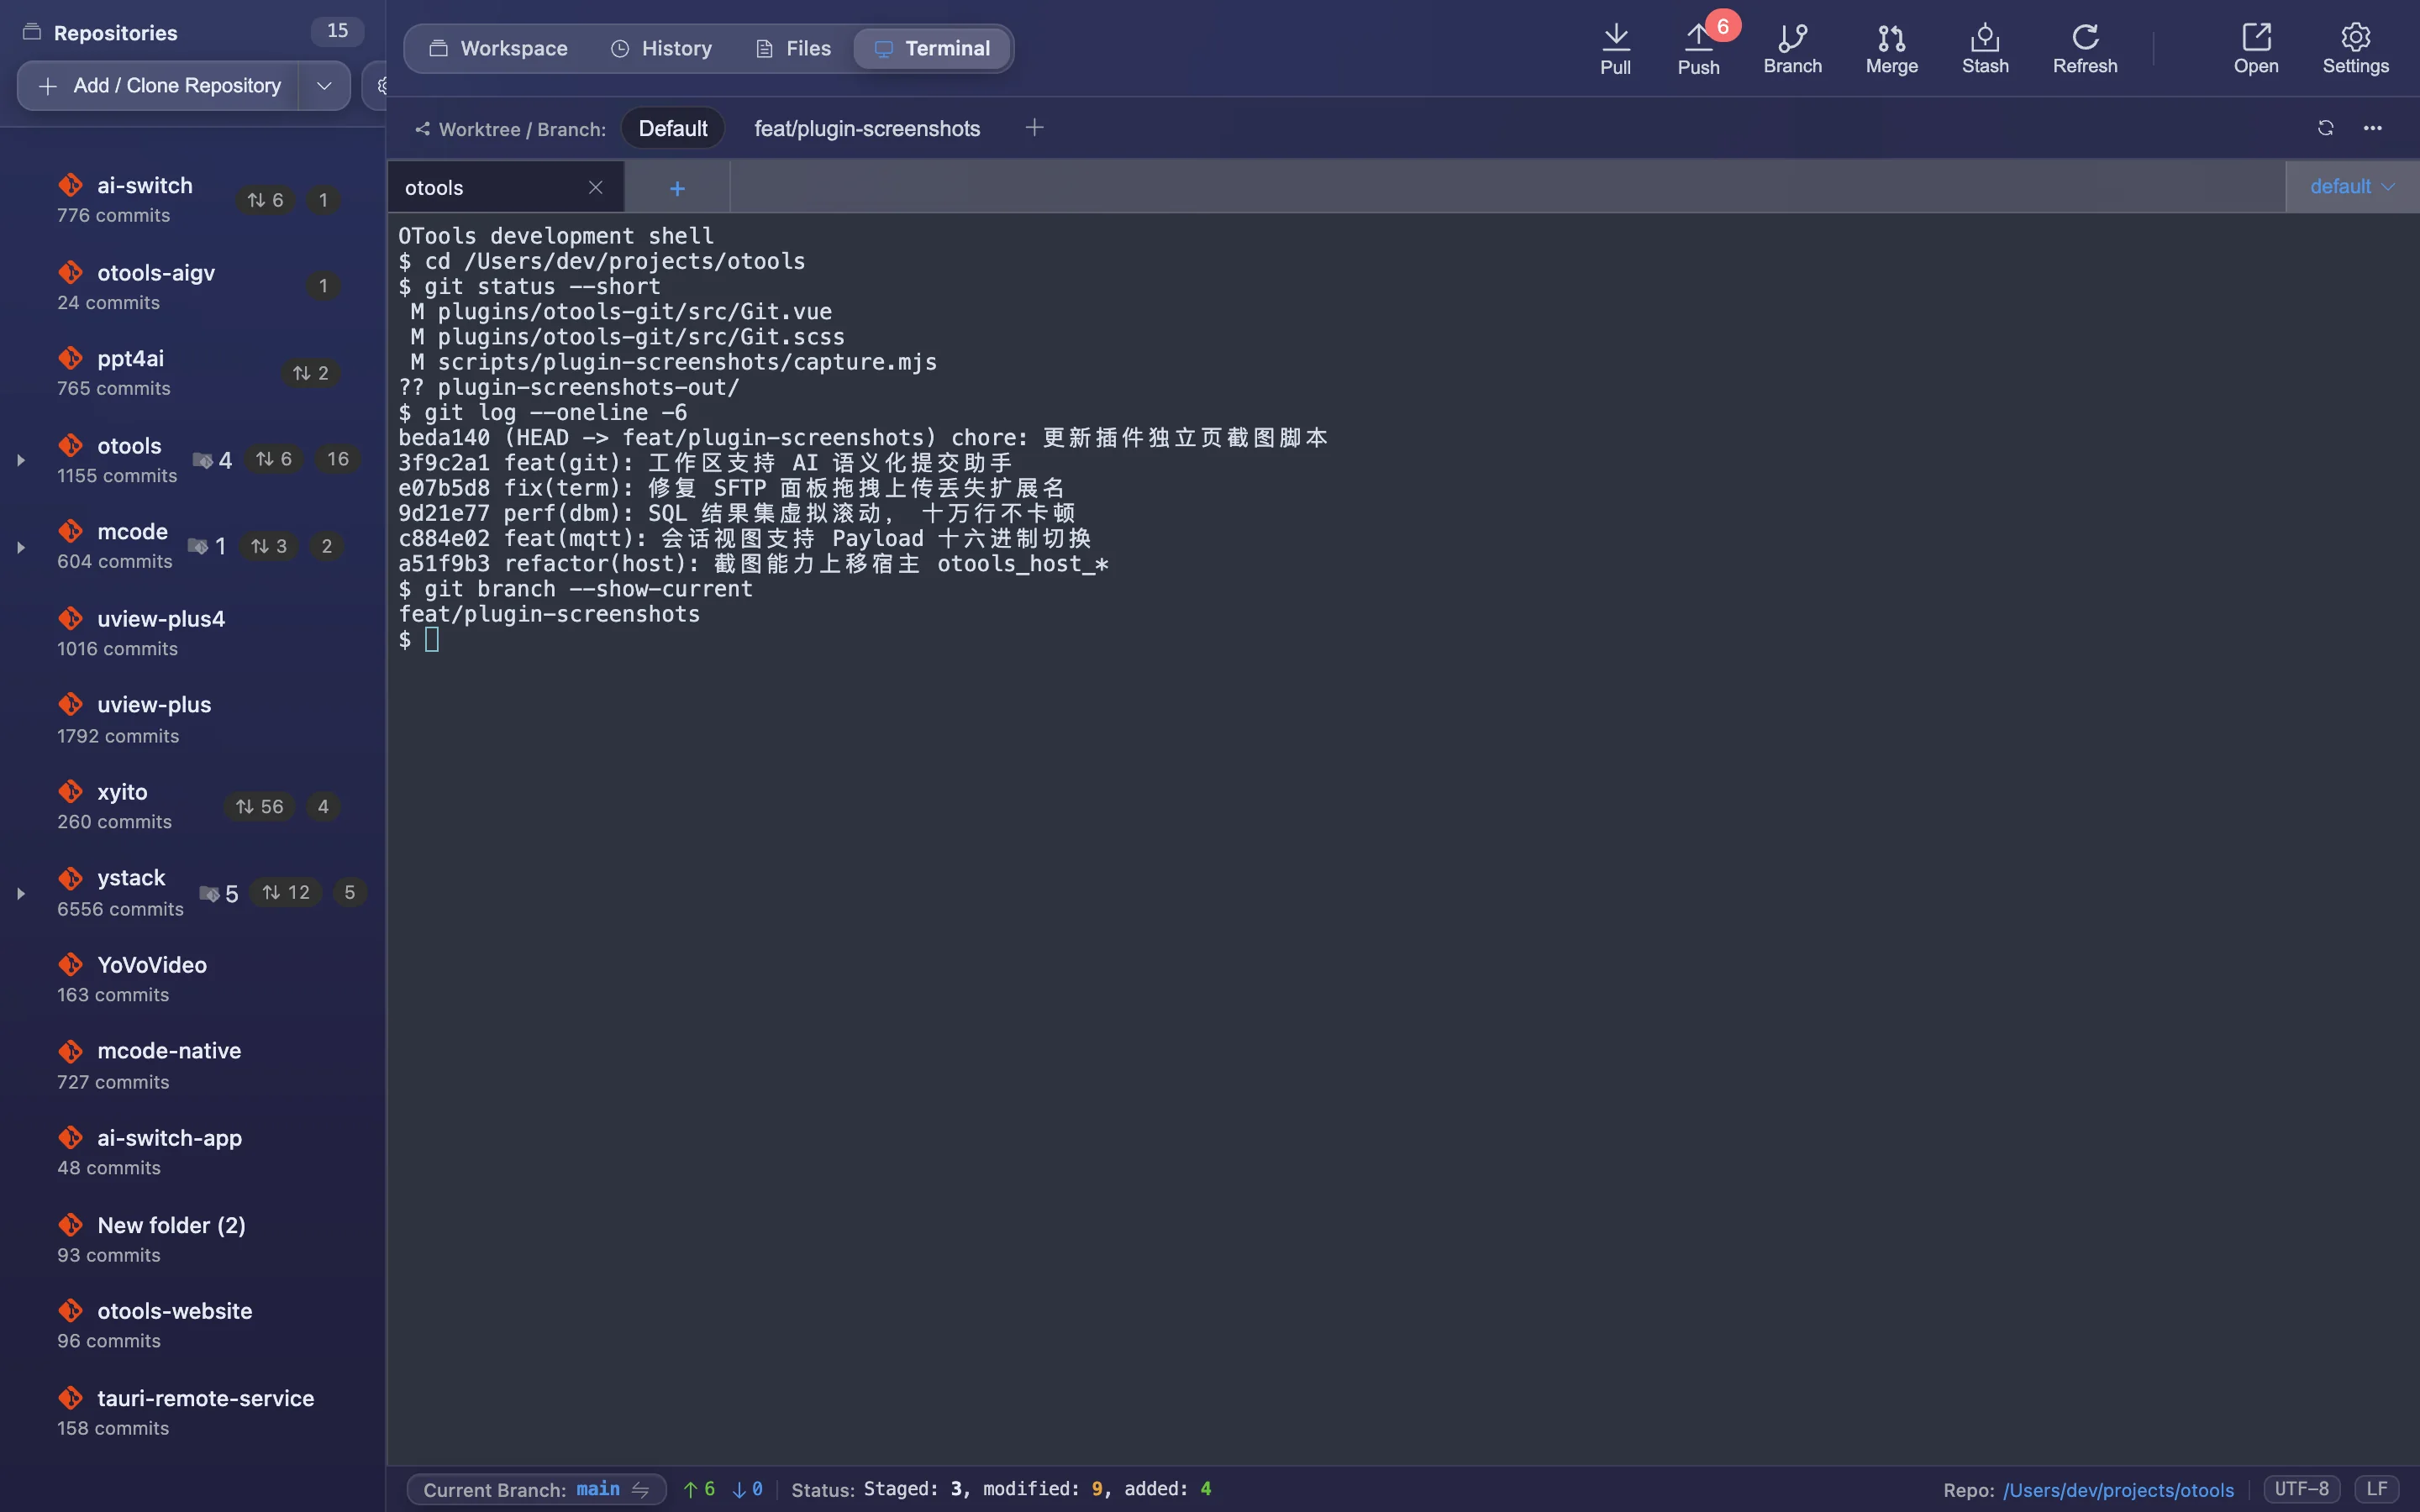Toggle the branch switch icon beside main
This screenshot has height=1512, width=2420.
click(x=641, y=1489)
